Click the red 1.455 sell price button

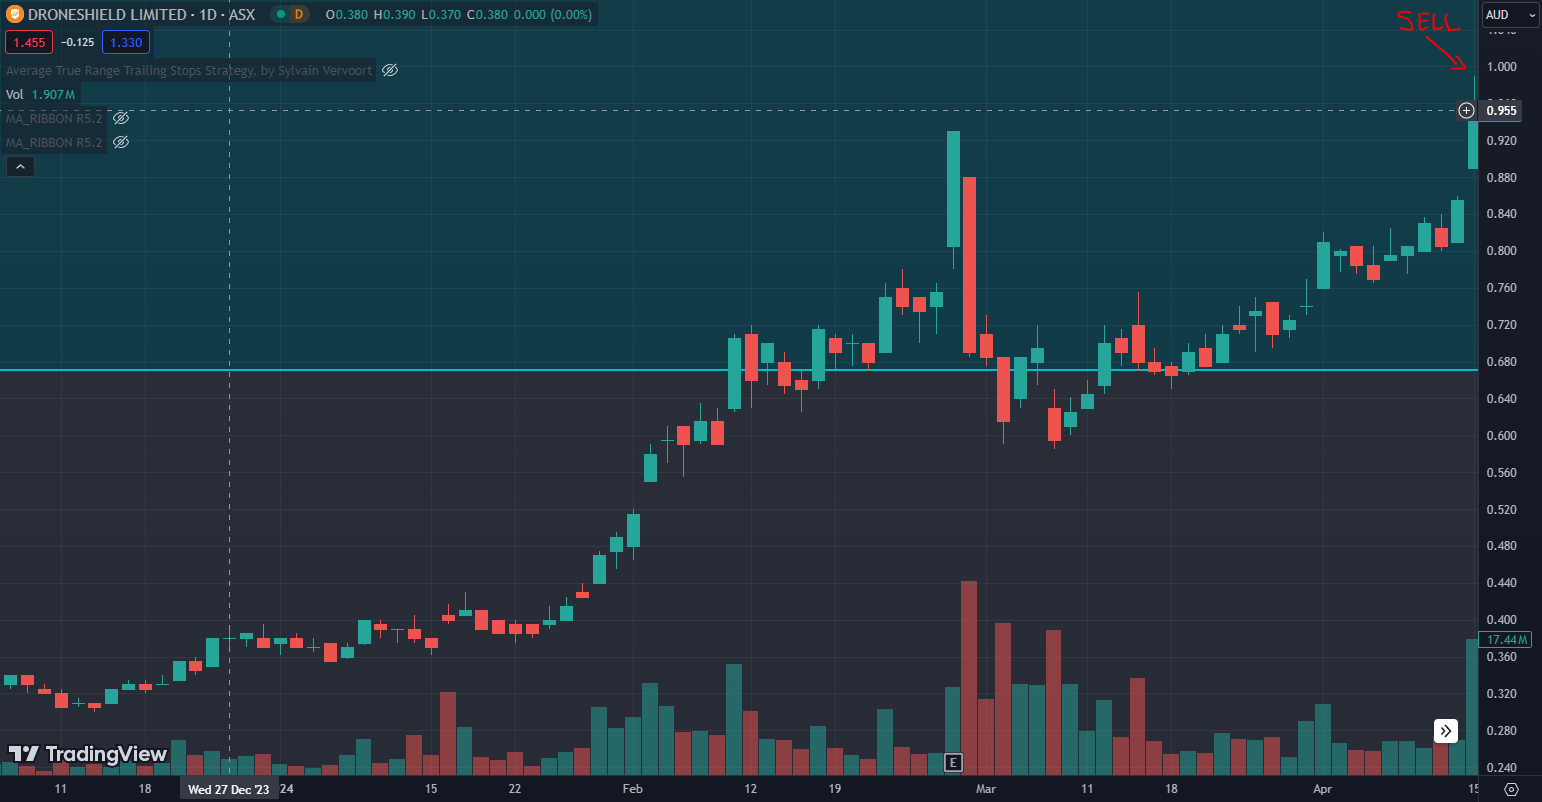tap(28, 42)
